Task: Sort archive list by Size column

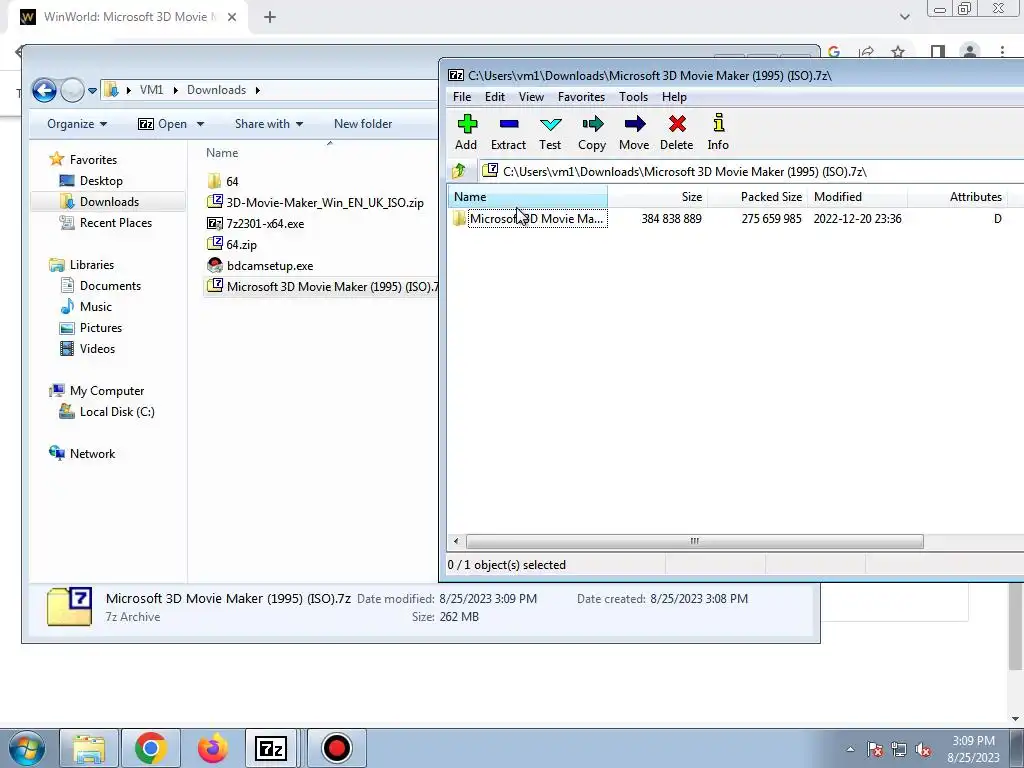Action: pyautogui.click(x=658, y=197)
